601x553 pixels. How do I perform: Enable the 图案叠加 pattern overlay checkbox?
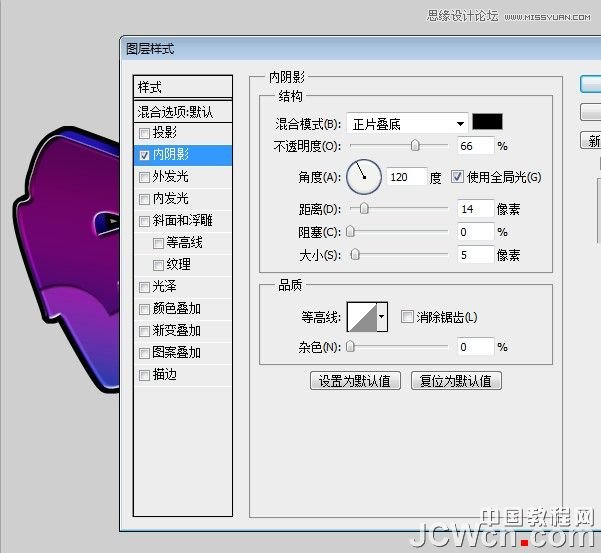click(x=144, y=353)
